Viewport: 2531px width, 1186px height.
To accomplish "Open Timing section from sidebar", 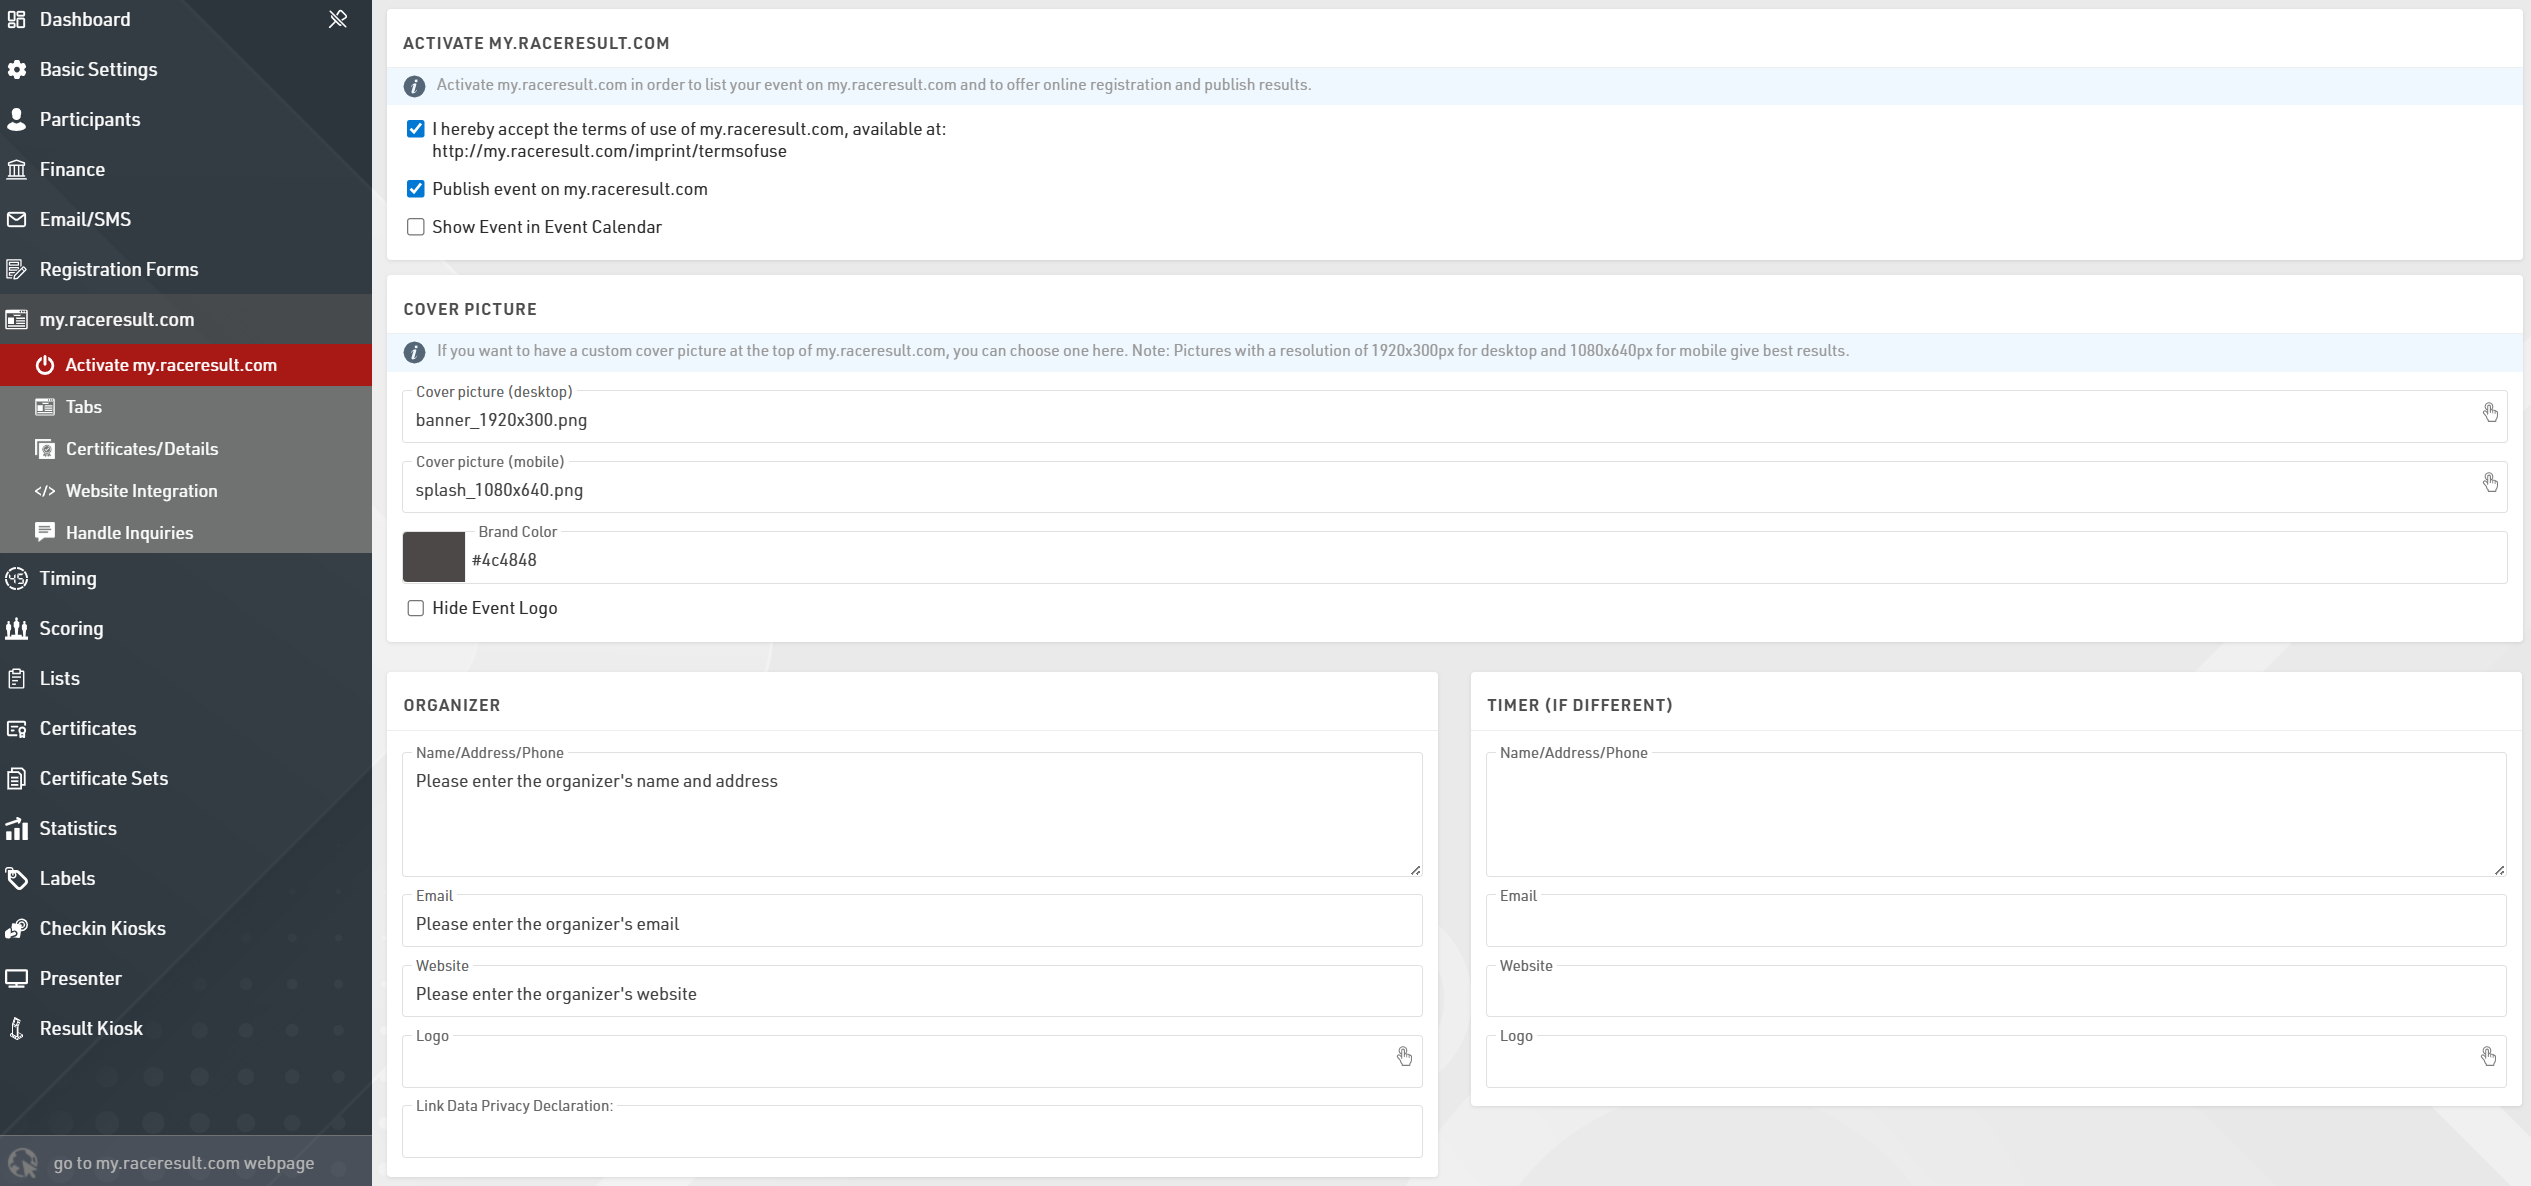I will point(68,578).
